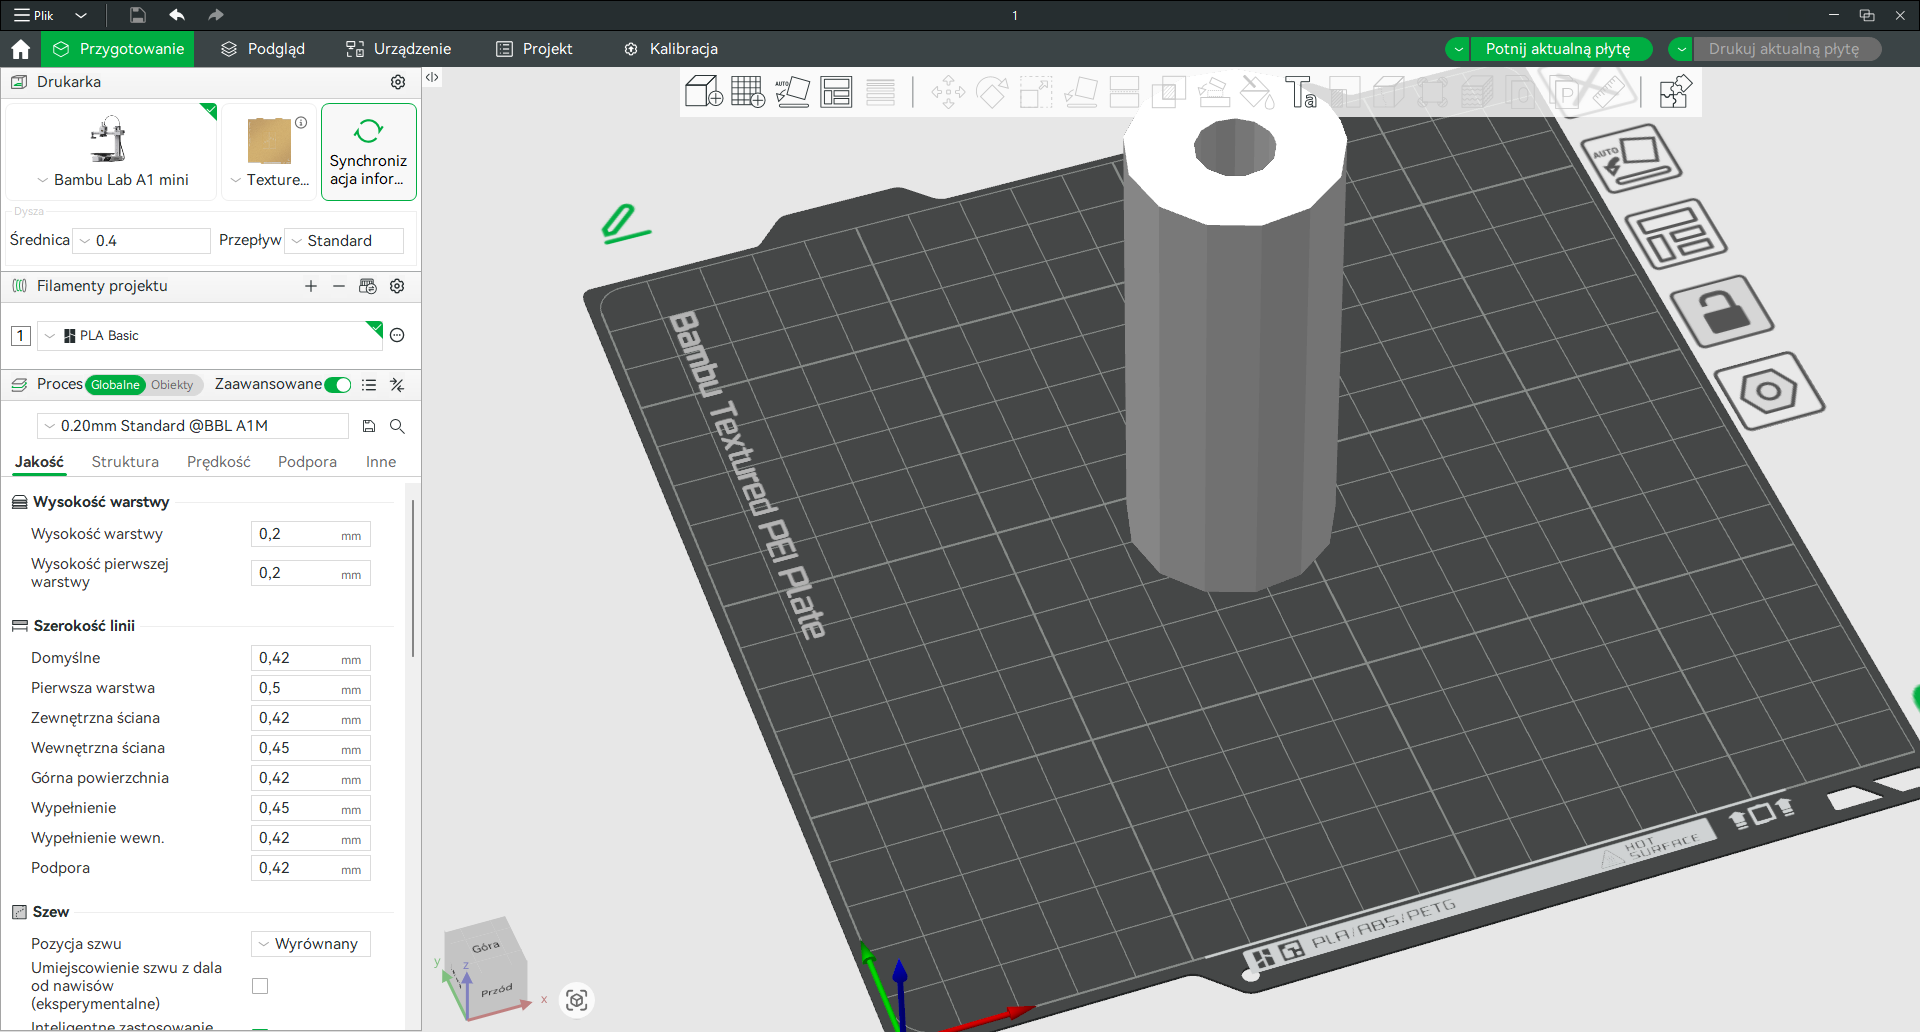Toggle the Zaawansowane advanced mode switch
The height and width of the screenshot is (1032, 1920).
338,385
